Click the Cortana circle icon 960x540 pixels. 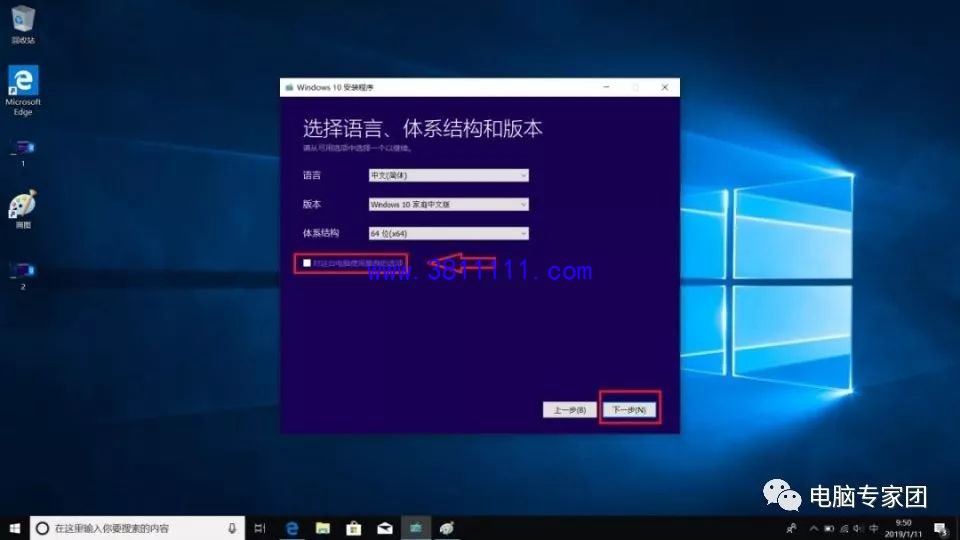(x=42, y=528)
